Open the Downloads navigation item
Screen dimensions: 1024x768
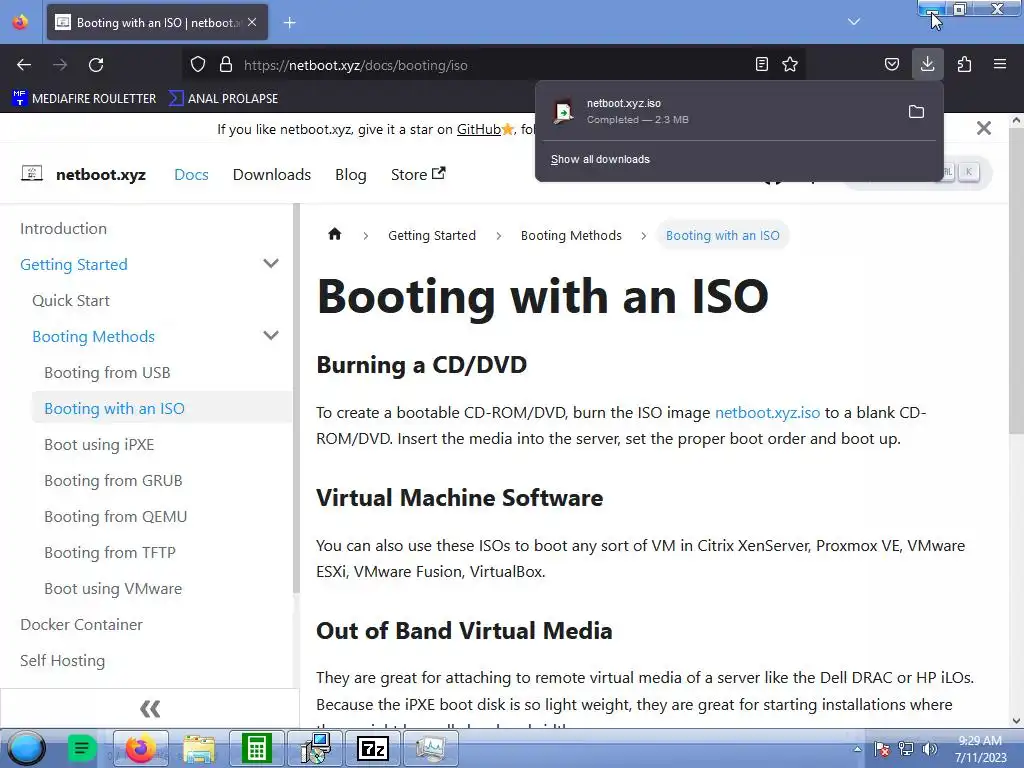(272, 174)
